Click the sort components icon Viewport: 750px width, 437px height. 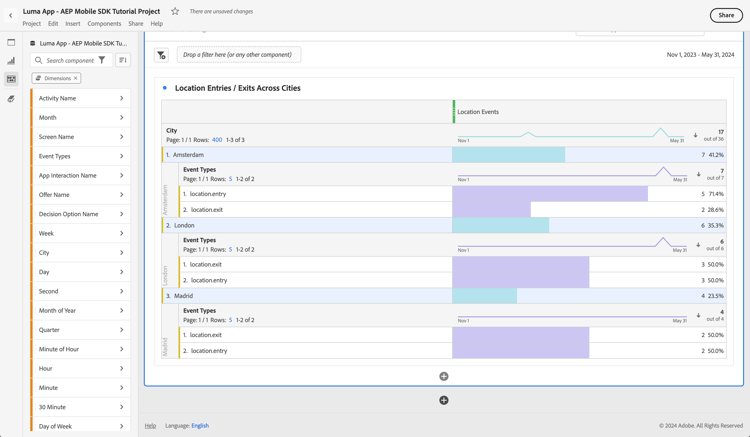123,60
